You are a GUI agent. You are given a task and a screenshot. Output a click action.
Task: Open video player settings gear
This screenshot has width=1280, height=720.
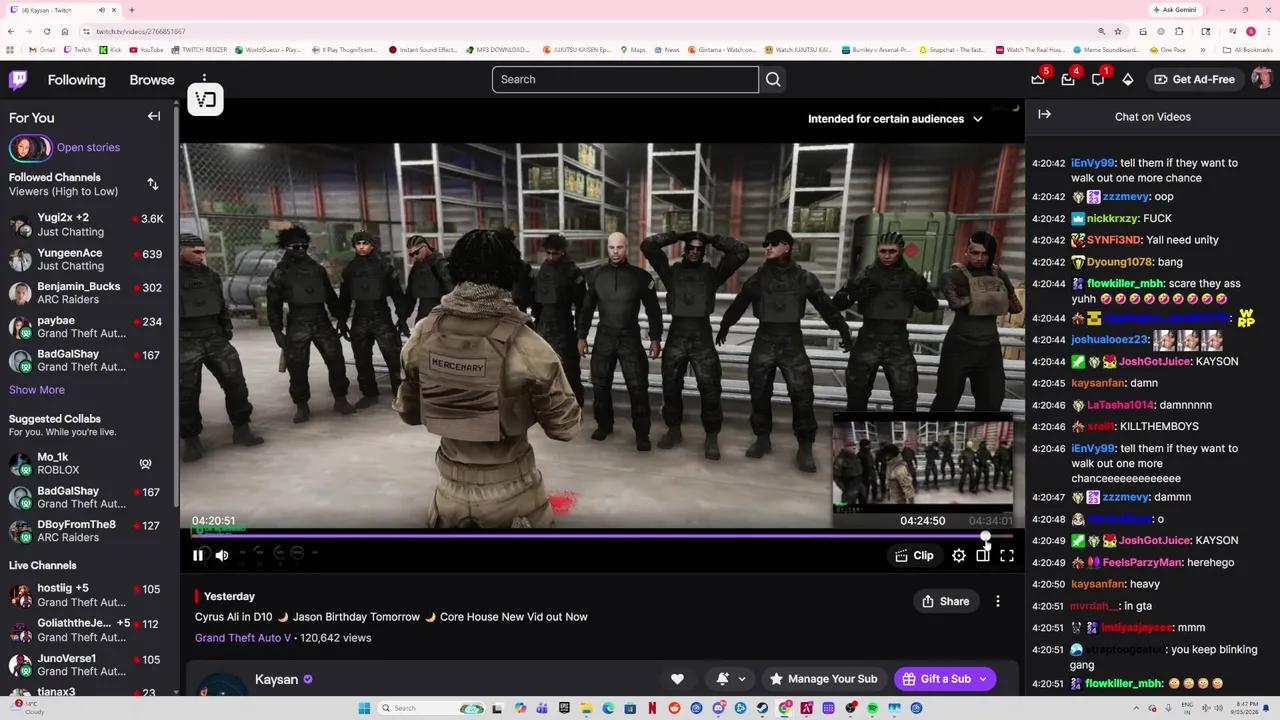coord(959,556)
